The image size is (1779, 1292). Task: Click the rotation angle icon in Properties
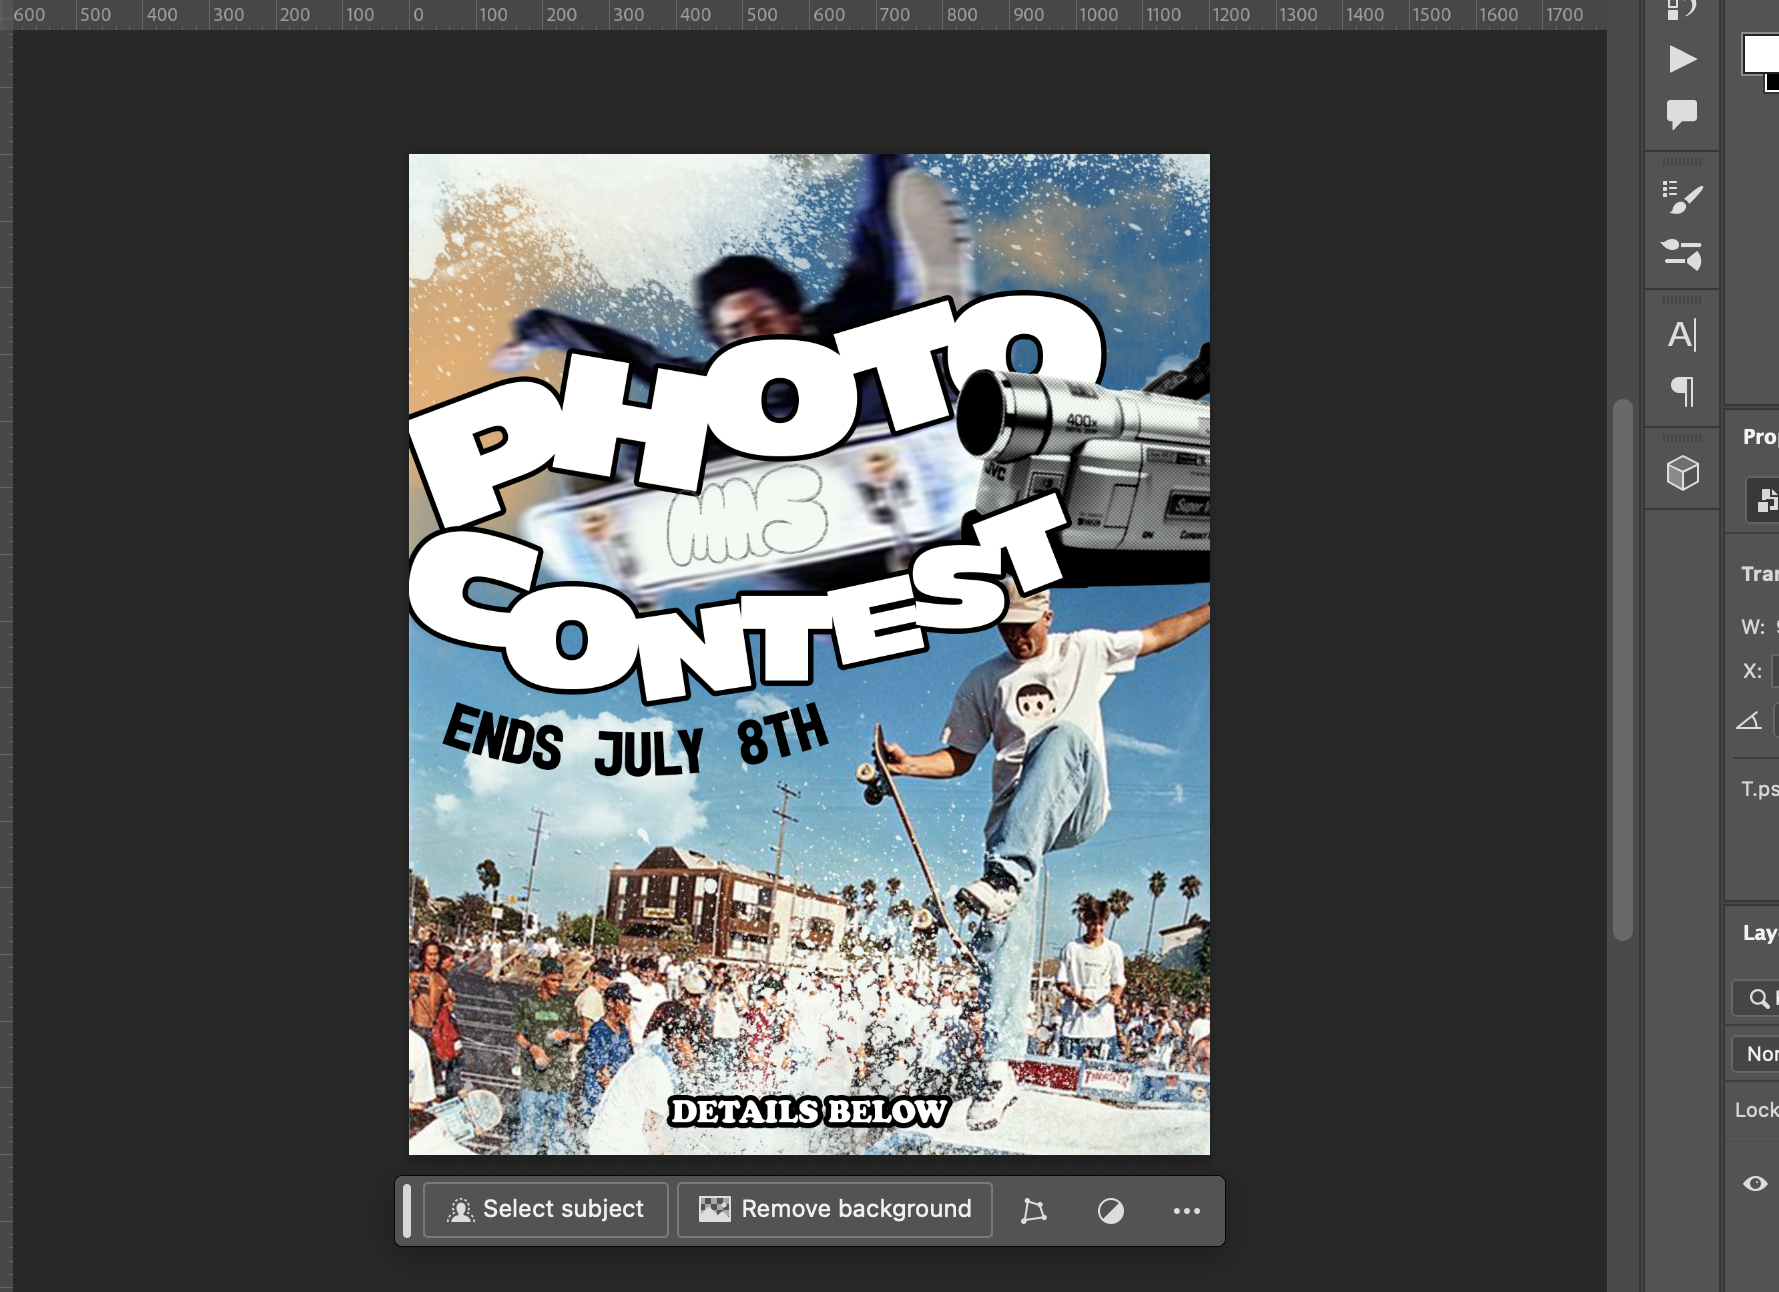click(1748, 721)
